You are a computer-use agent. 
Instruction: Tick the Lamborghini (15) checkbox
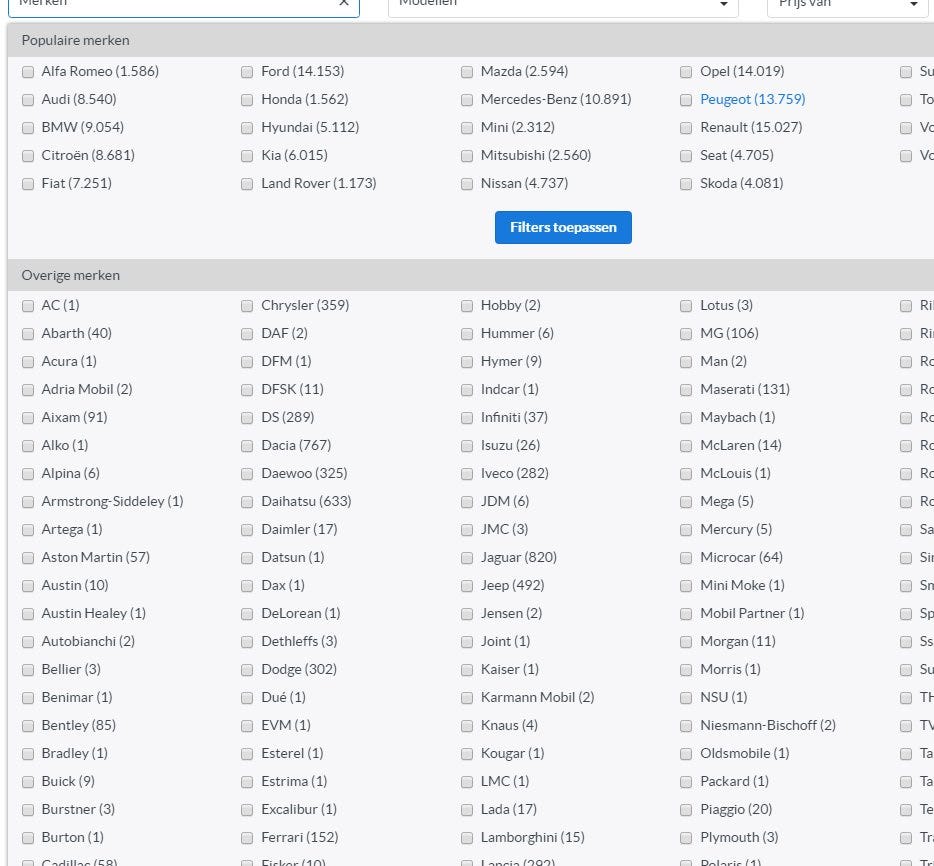pyautogui.click(x=467, y=838)
